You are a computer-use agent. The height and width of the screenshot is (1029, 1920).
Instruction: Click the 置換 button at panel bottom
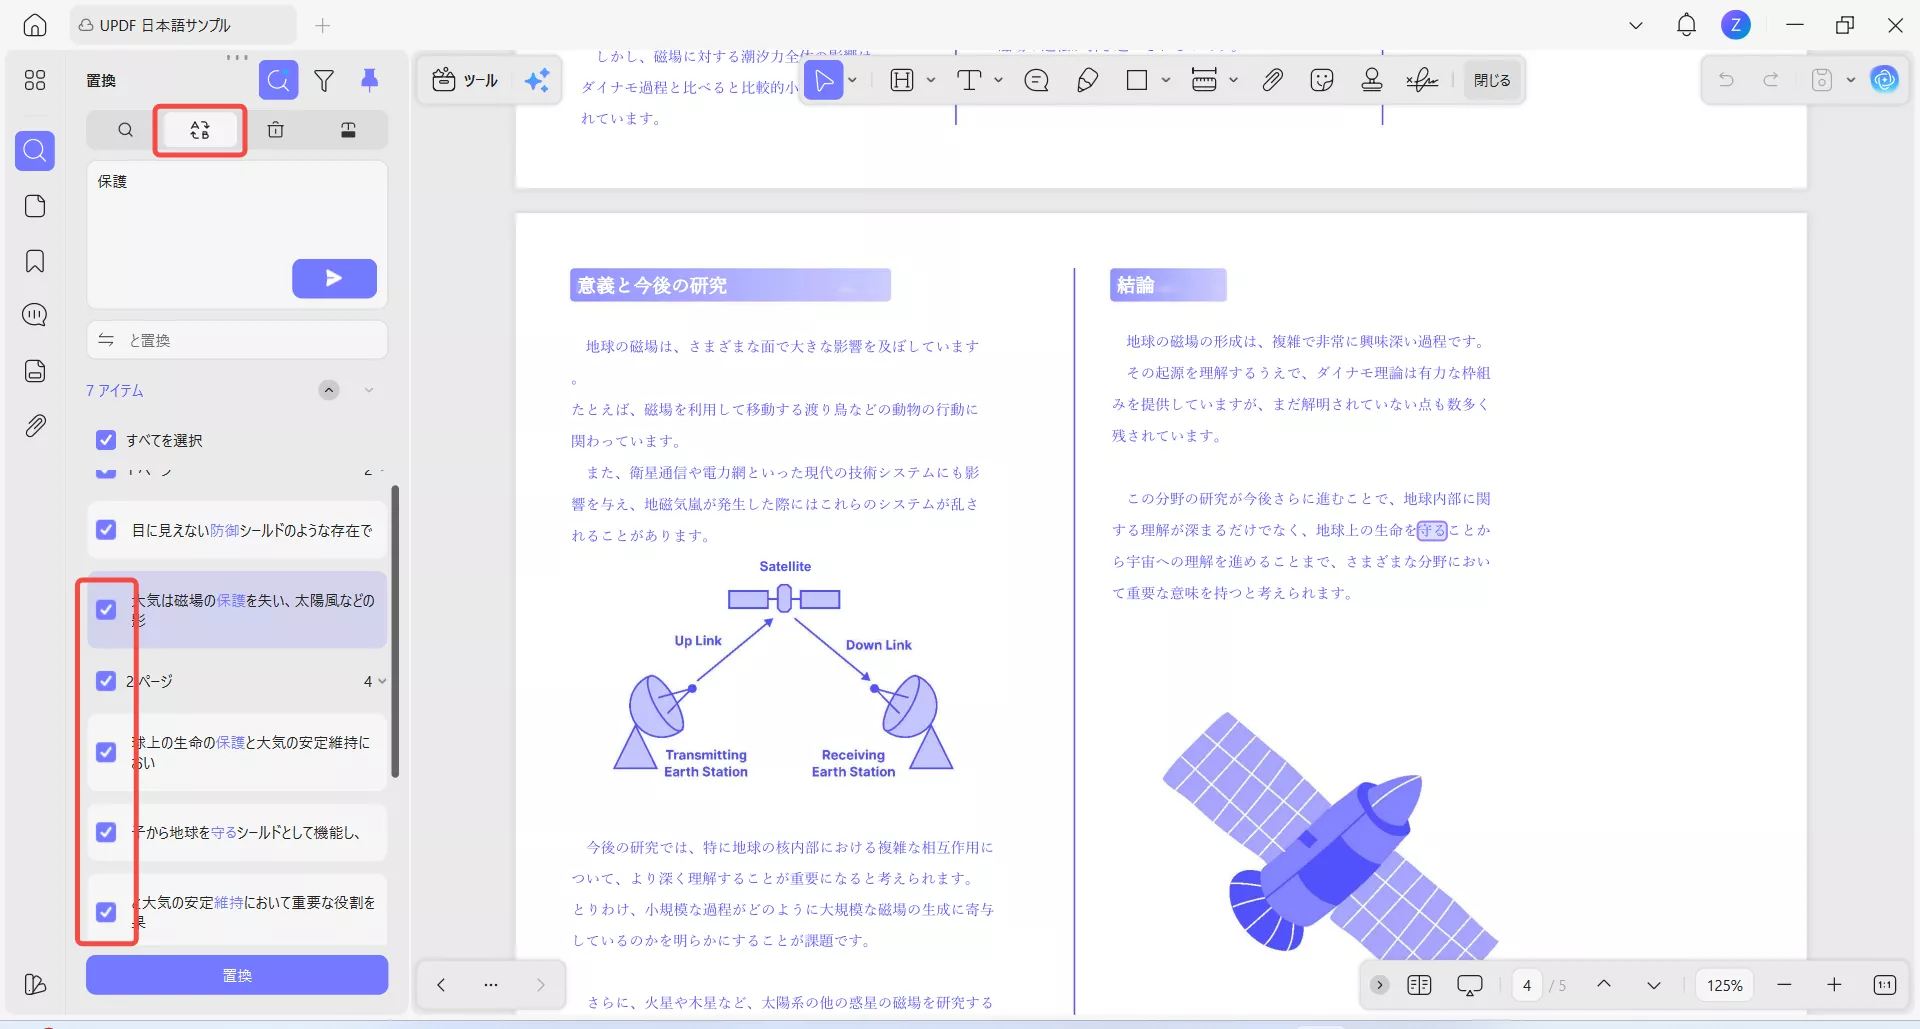coord(236,975)
